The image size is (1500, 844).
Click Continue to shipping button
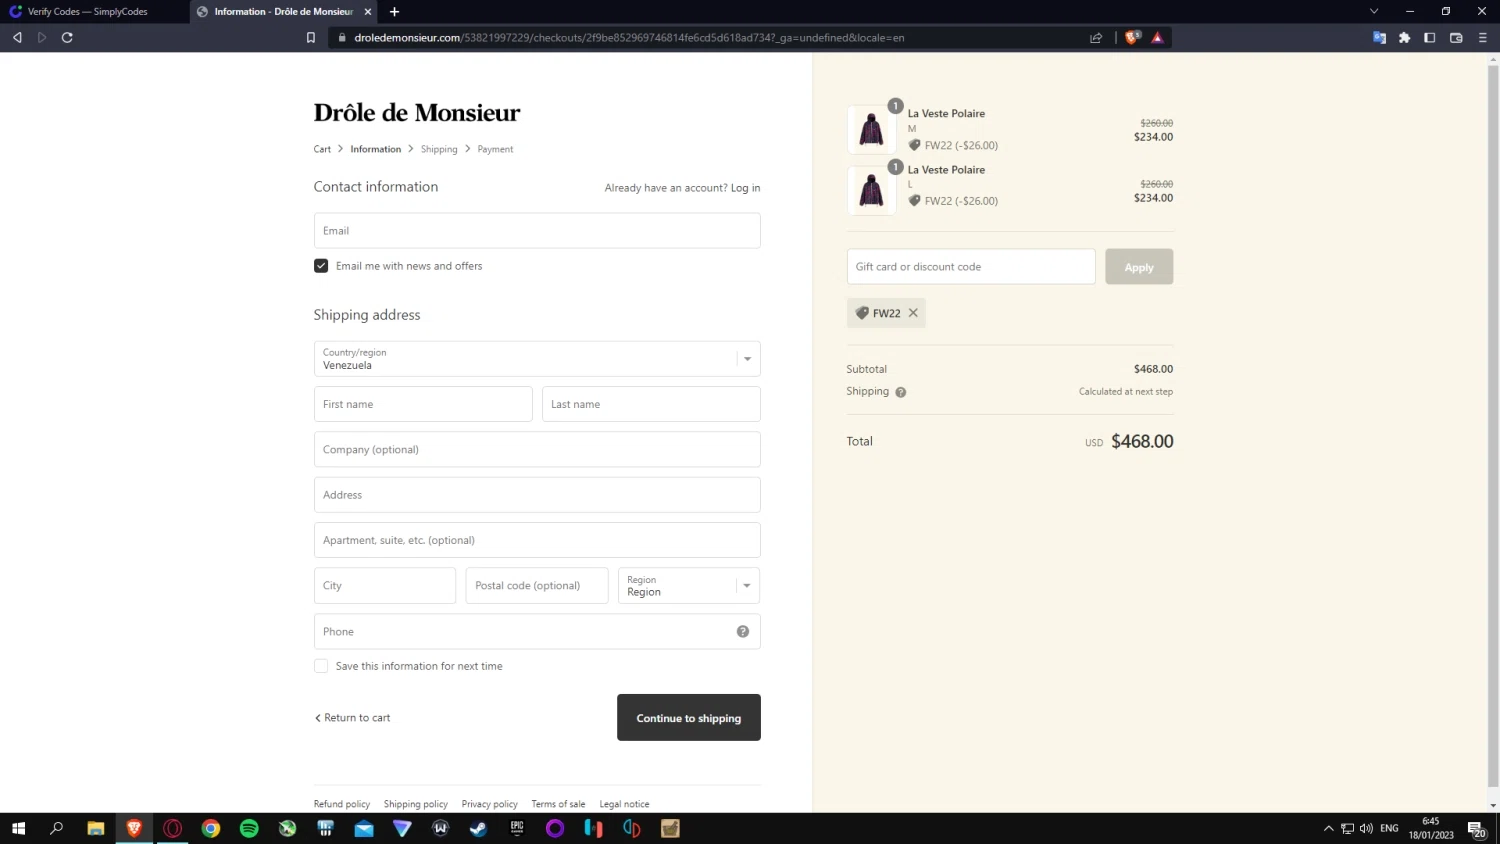click(689, 718)
